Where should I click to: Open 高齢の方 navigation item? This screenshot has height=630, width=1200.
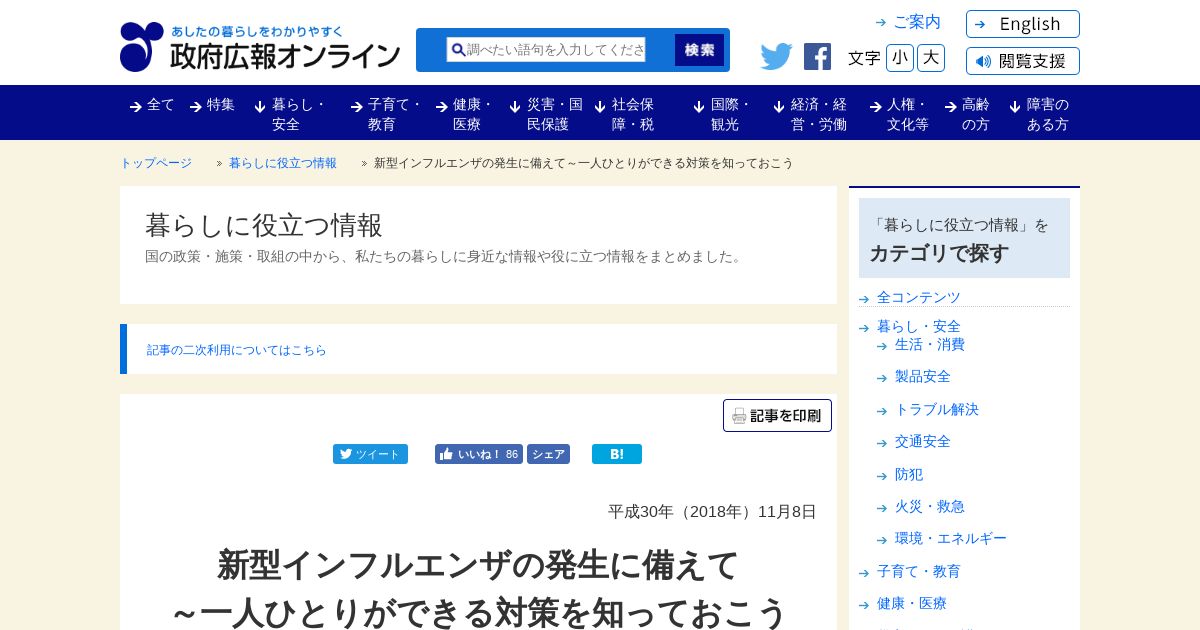pyautogui.click(x=967, y=114)
